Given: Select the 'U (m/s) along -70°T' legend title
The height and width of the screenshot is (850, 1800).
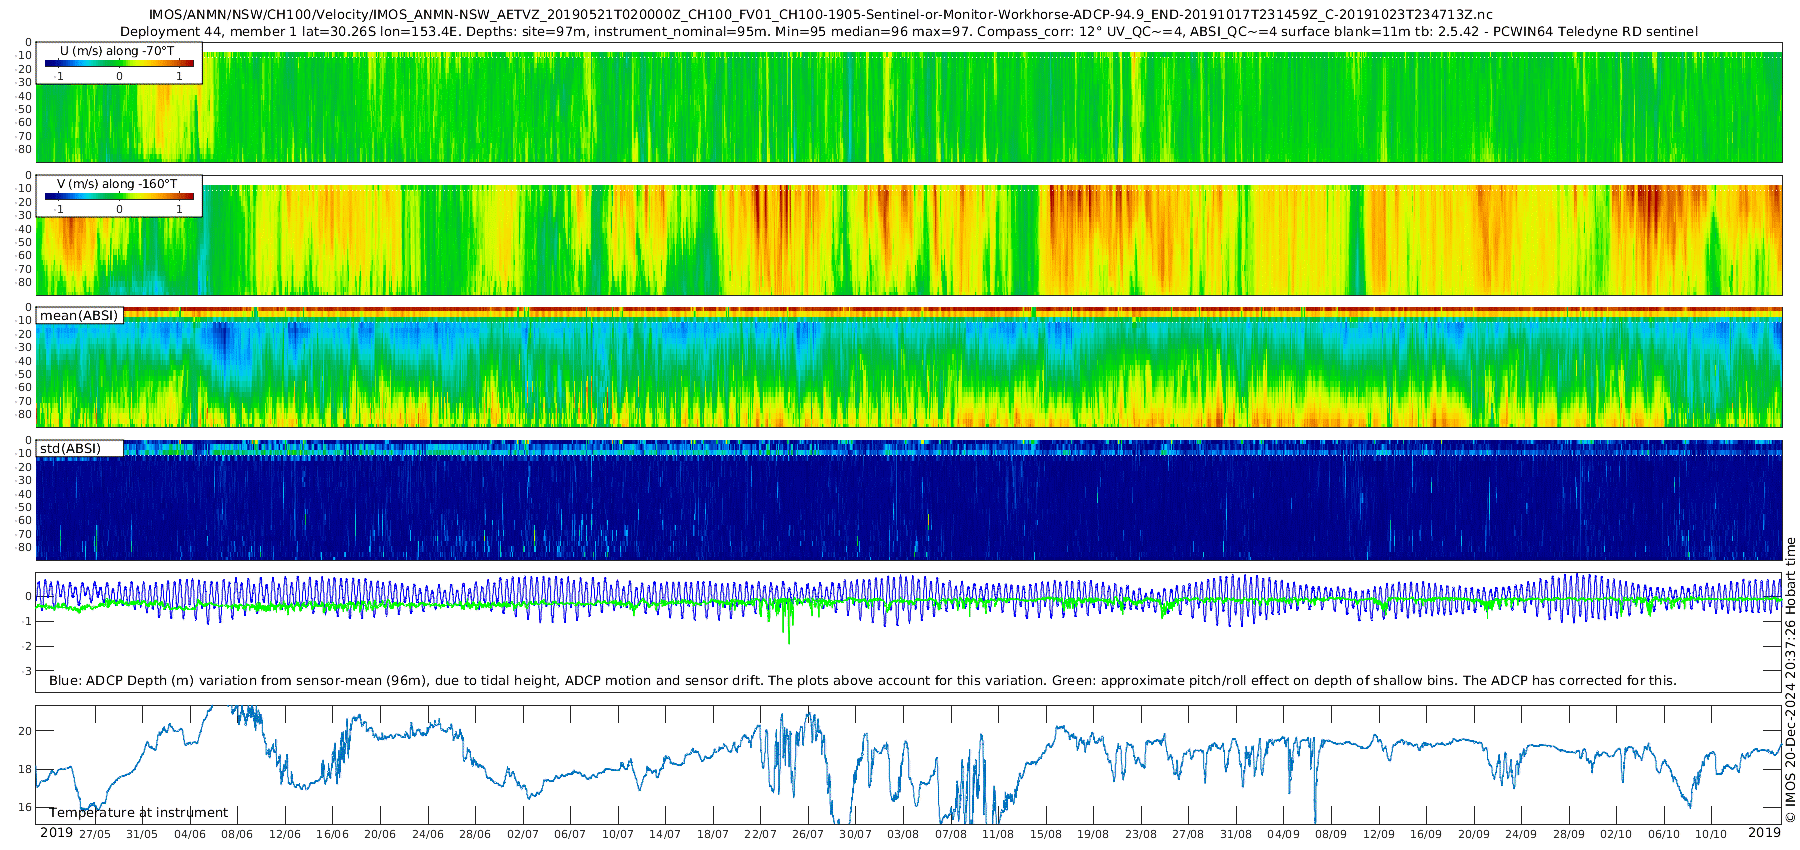Looking at the screenshot, I should point(117,50).
